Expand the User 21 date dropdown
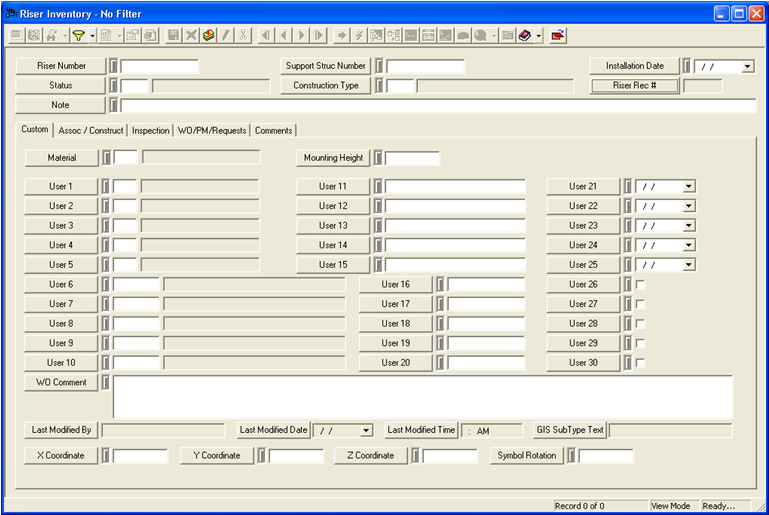Viewport: 769px width, 515px height. tap(688, 187)
